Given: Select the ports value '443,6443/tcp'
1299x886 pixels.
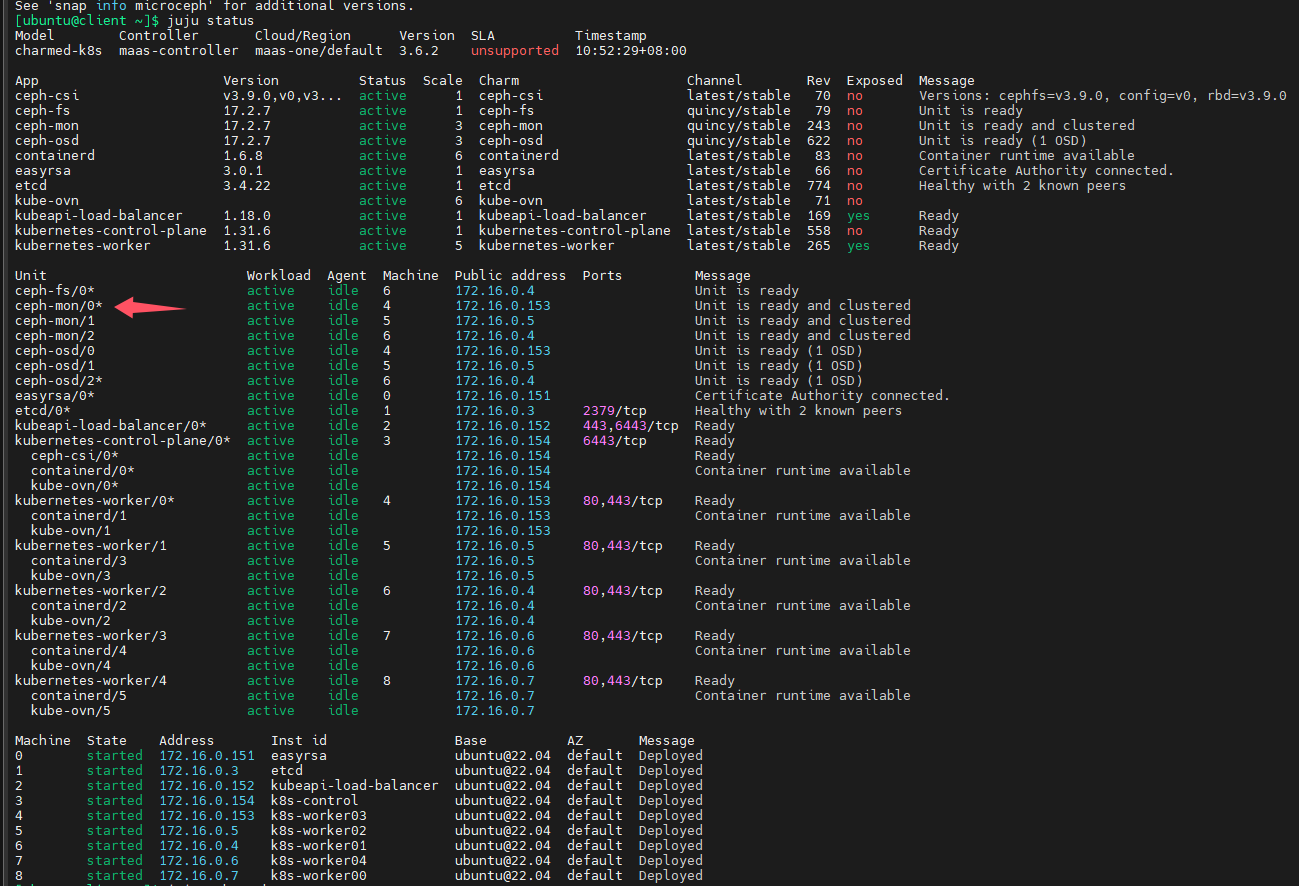Looking at the screenshot, I should pos(631,426).
